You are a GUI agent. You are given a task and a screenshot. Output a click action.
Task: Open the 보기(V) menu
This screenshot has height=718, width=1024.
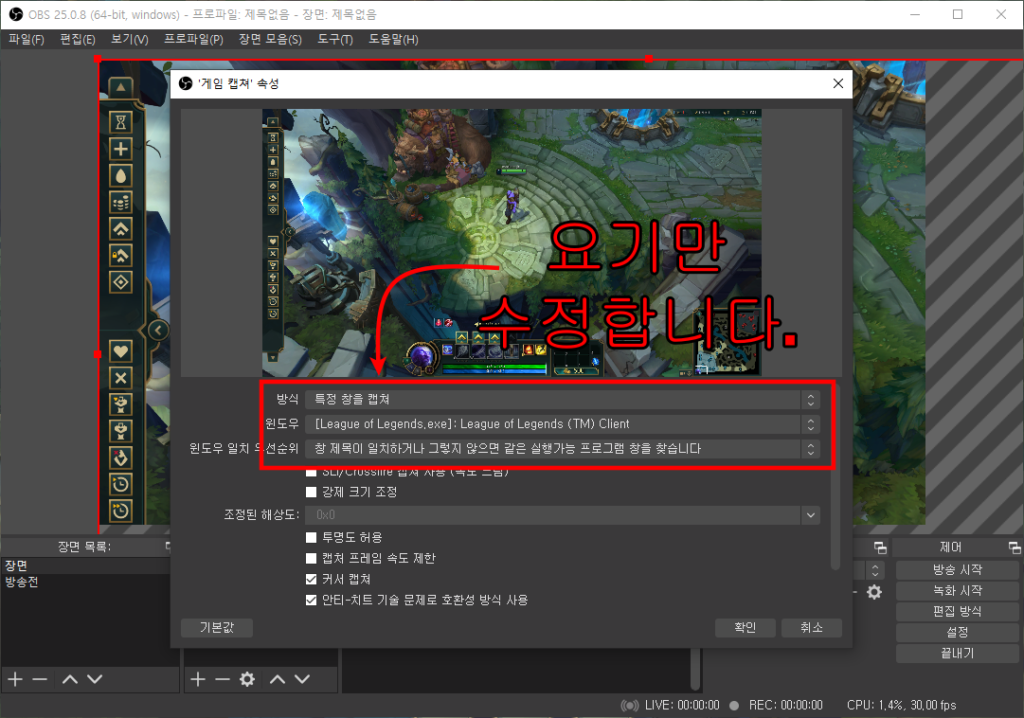(x=129, y=40)
